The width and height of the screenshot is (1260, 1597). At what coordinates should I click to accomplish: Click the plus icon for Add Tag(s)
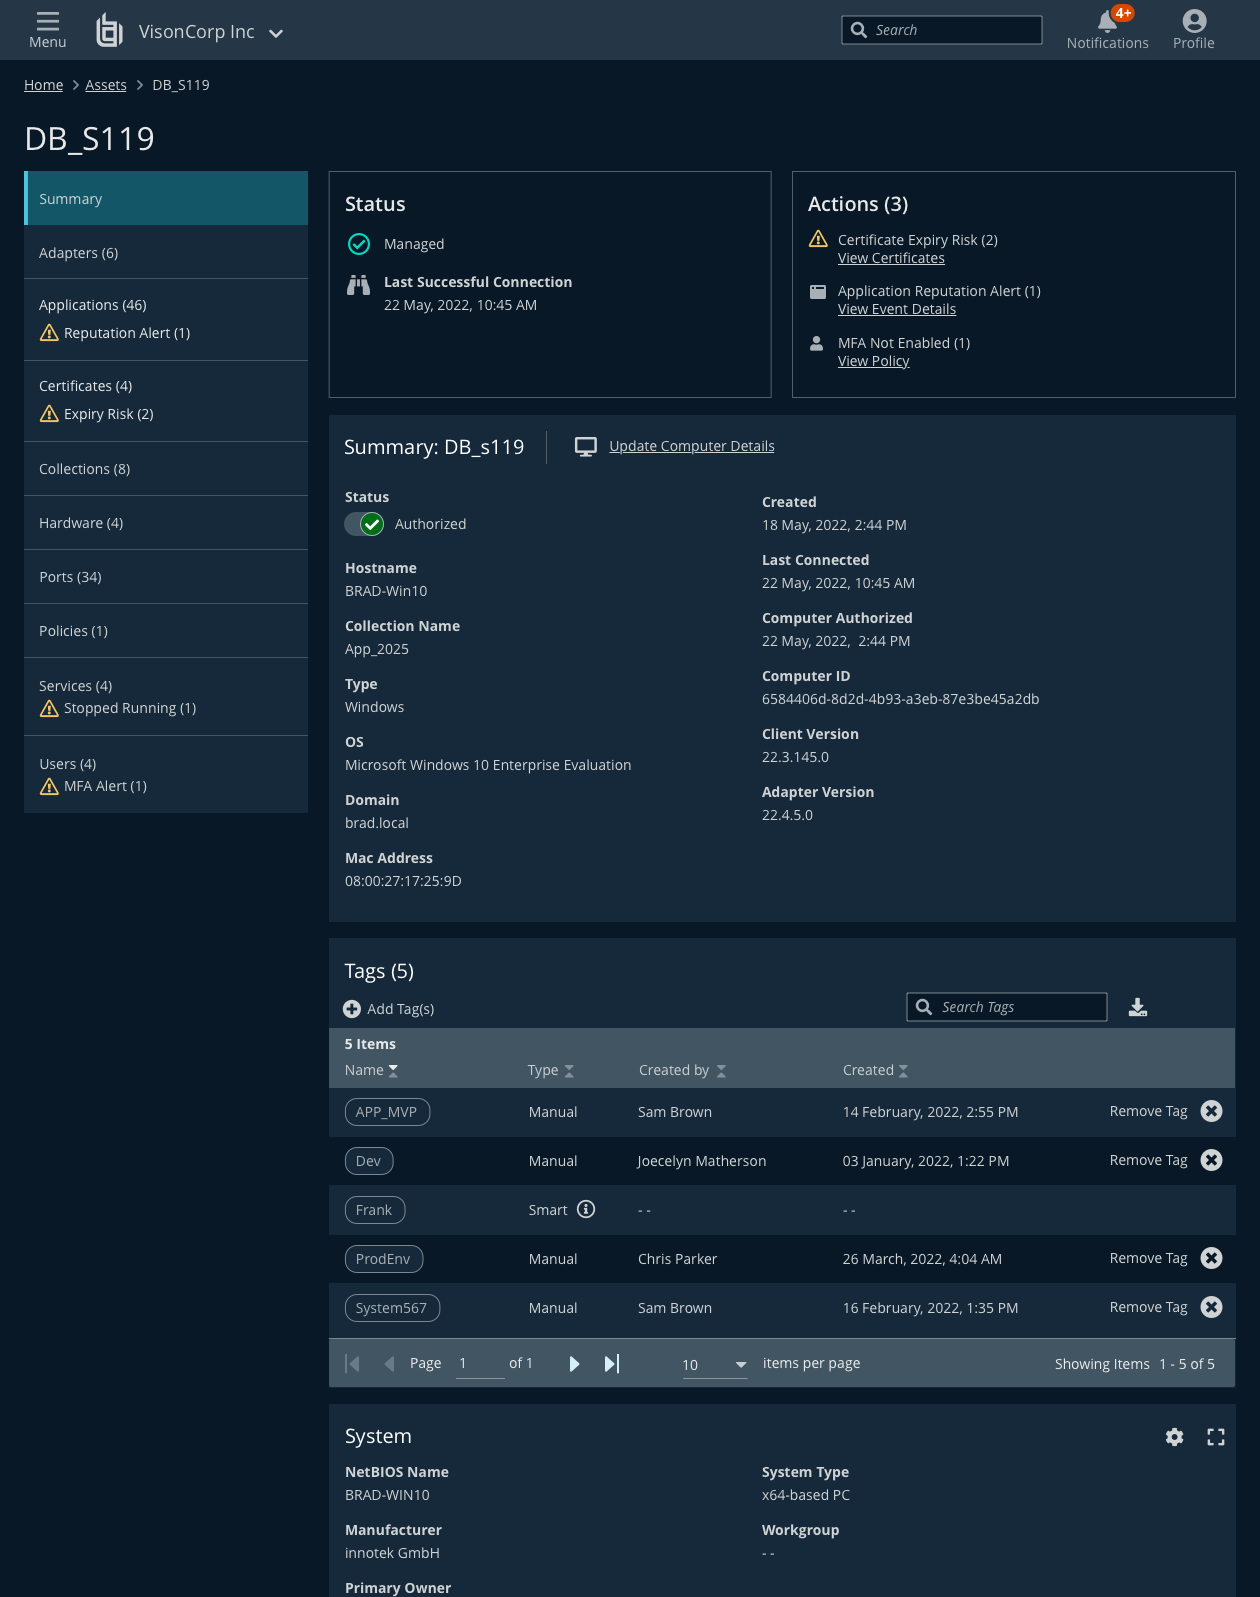point(352,1009)
